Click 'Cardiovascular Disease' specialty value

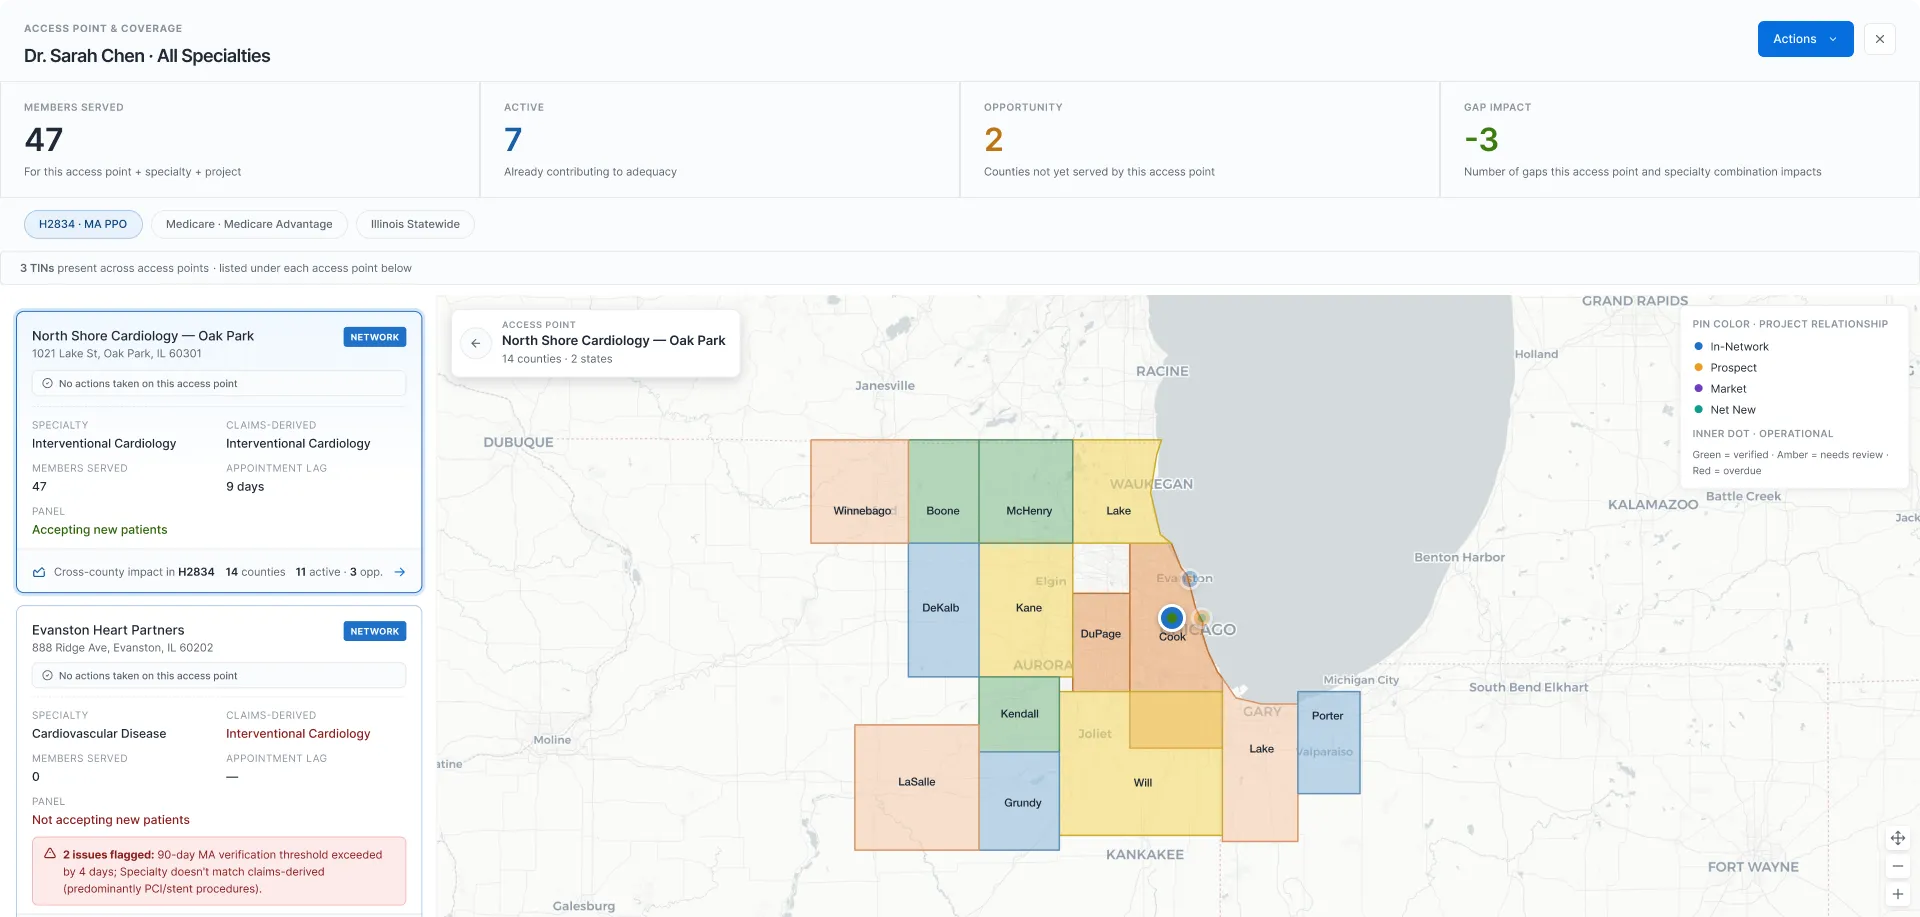coord(99,734)
